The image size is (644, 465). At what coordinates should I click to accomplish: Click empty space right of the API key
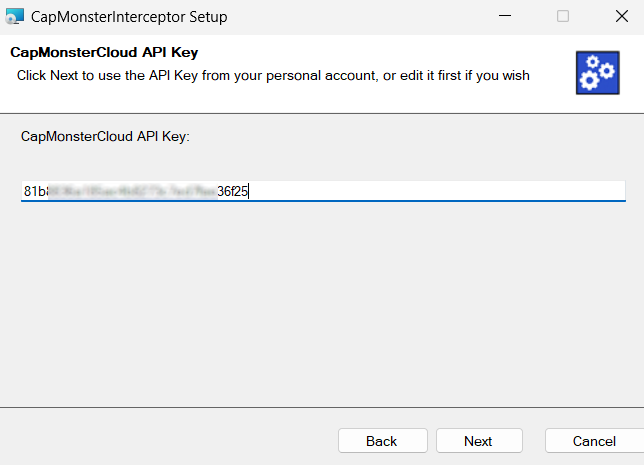[450, 191]
